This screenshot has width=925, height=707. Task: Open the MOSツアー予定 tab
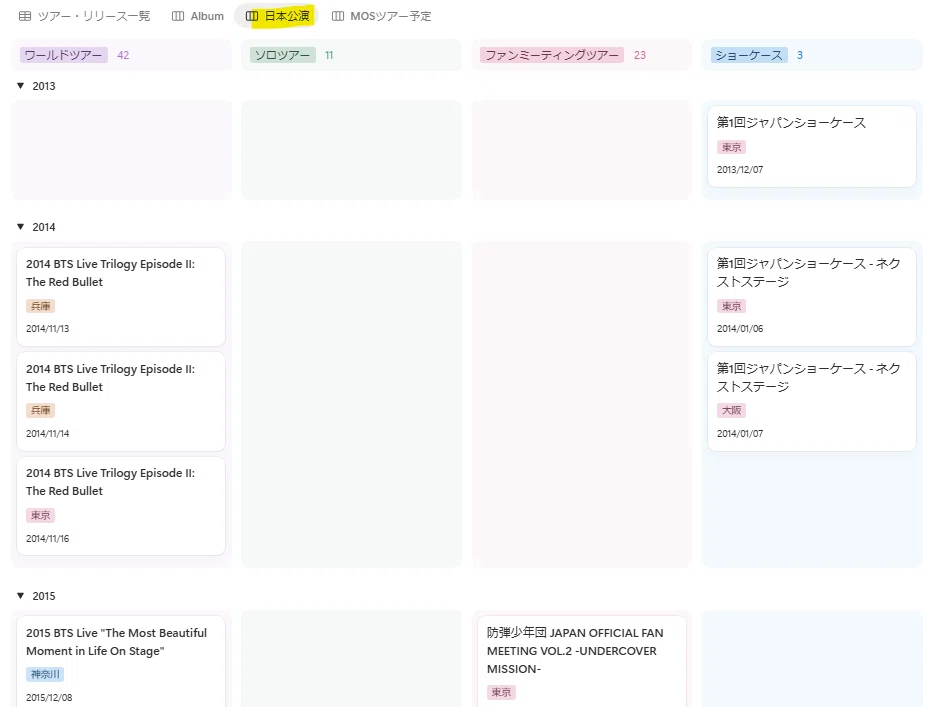(381, 16)
